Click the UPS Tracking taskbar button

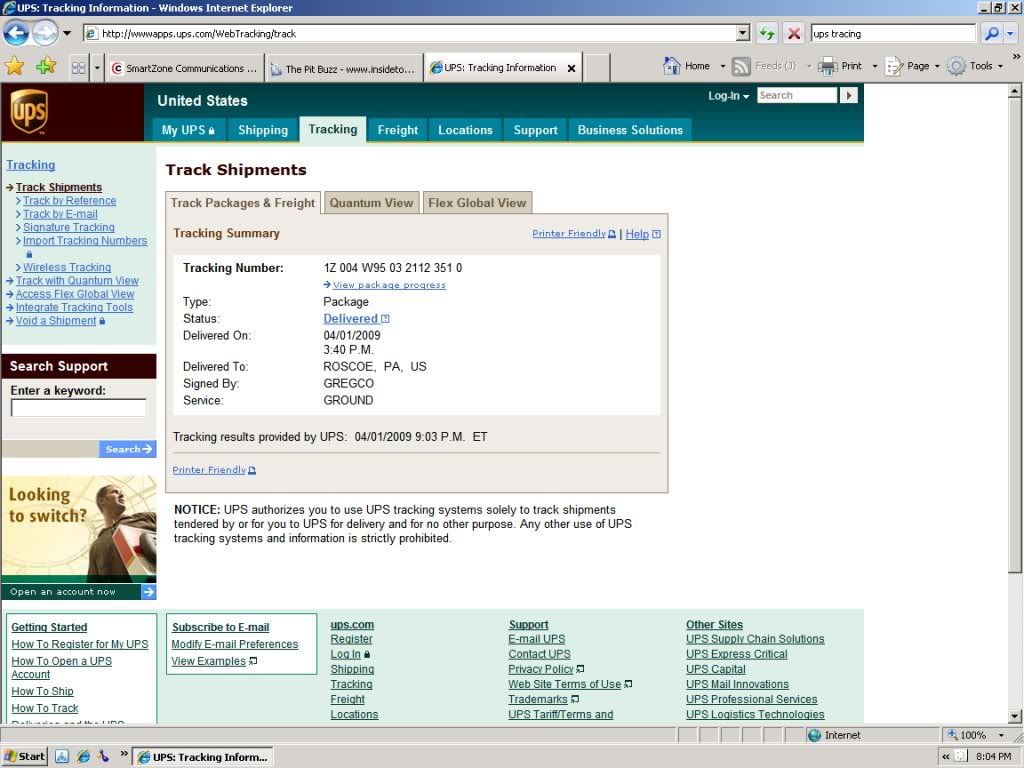pyautogui.click(x=202, y=757)
